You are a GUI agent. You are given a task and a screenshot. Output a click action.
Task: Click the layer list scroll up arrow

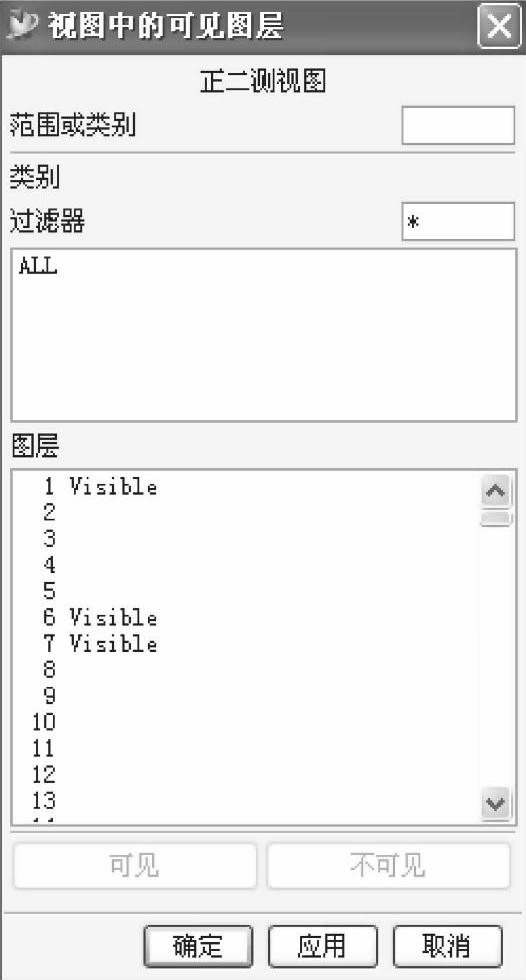[x=496, y=491]
